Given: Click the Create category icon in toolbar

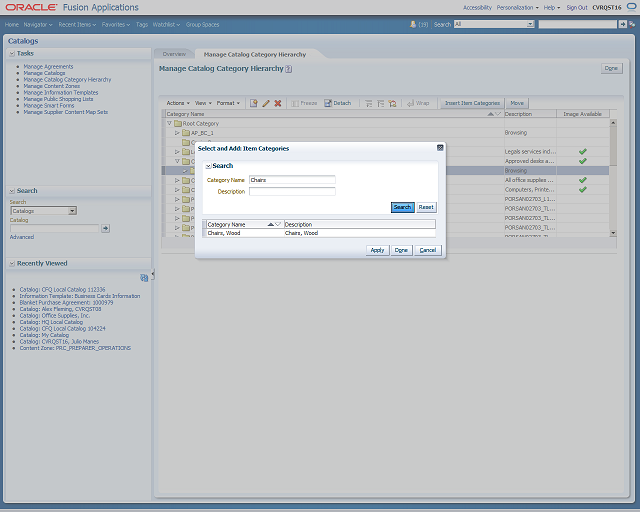Looking at the screenshot, I should pos(253,103).
